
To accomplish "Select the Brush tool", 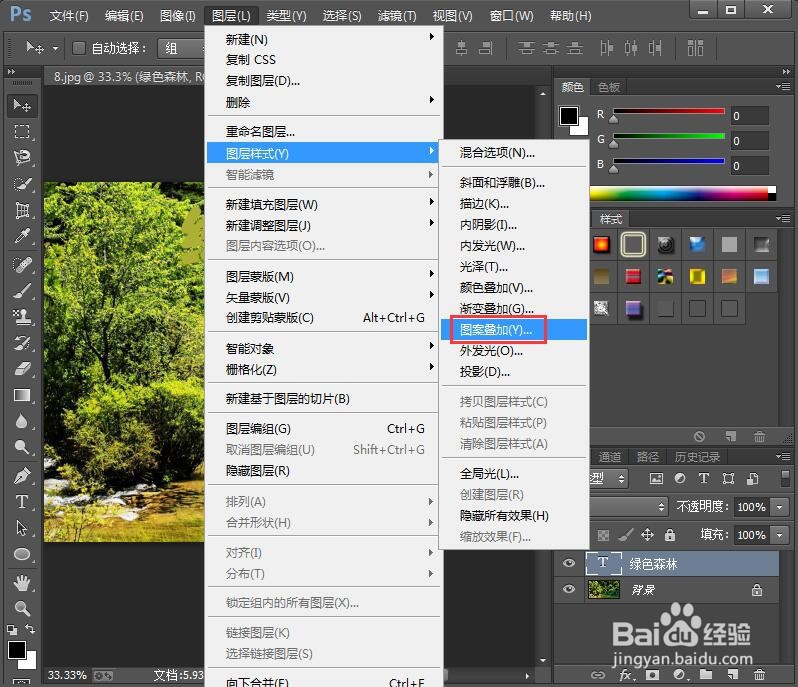I will [x=22, y=291].
